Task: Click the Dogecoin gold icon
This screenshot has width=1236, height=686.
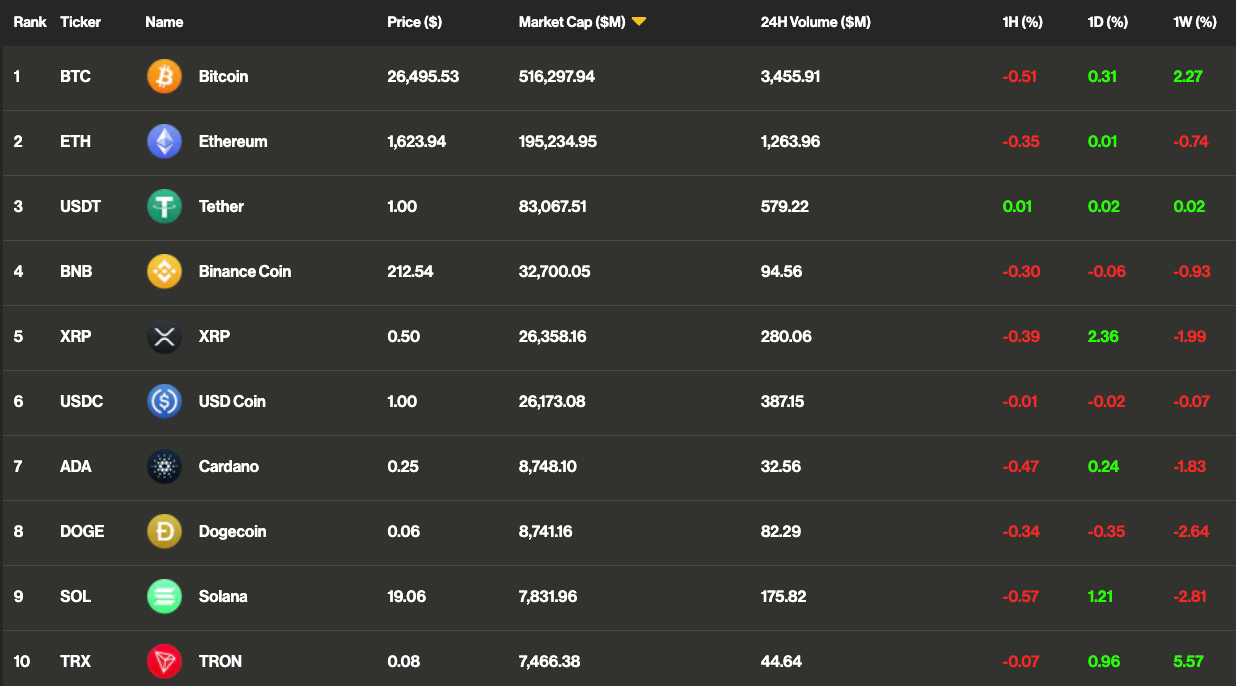Action: click(164, 531)
